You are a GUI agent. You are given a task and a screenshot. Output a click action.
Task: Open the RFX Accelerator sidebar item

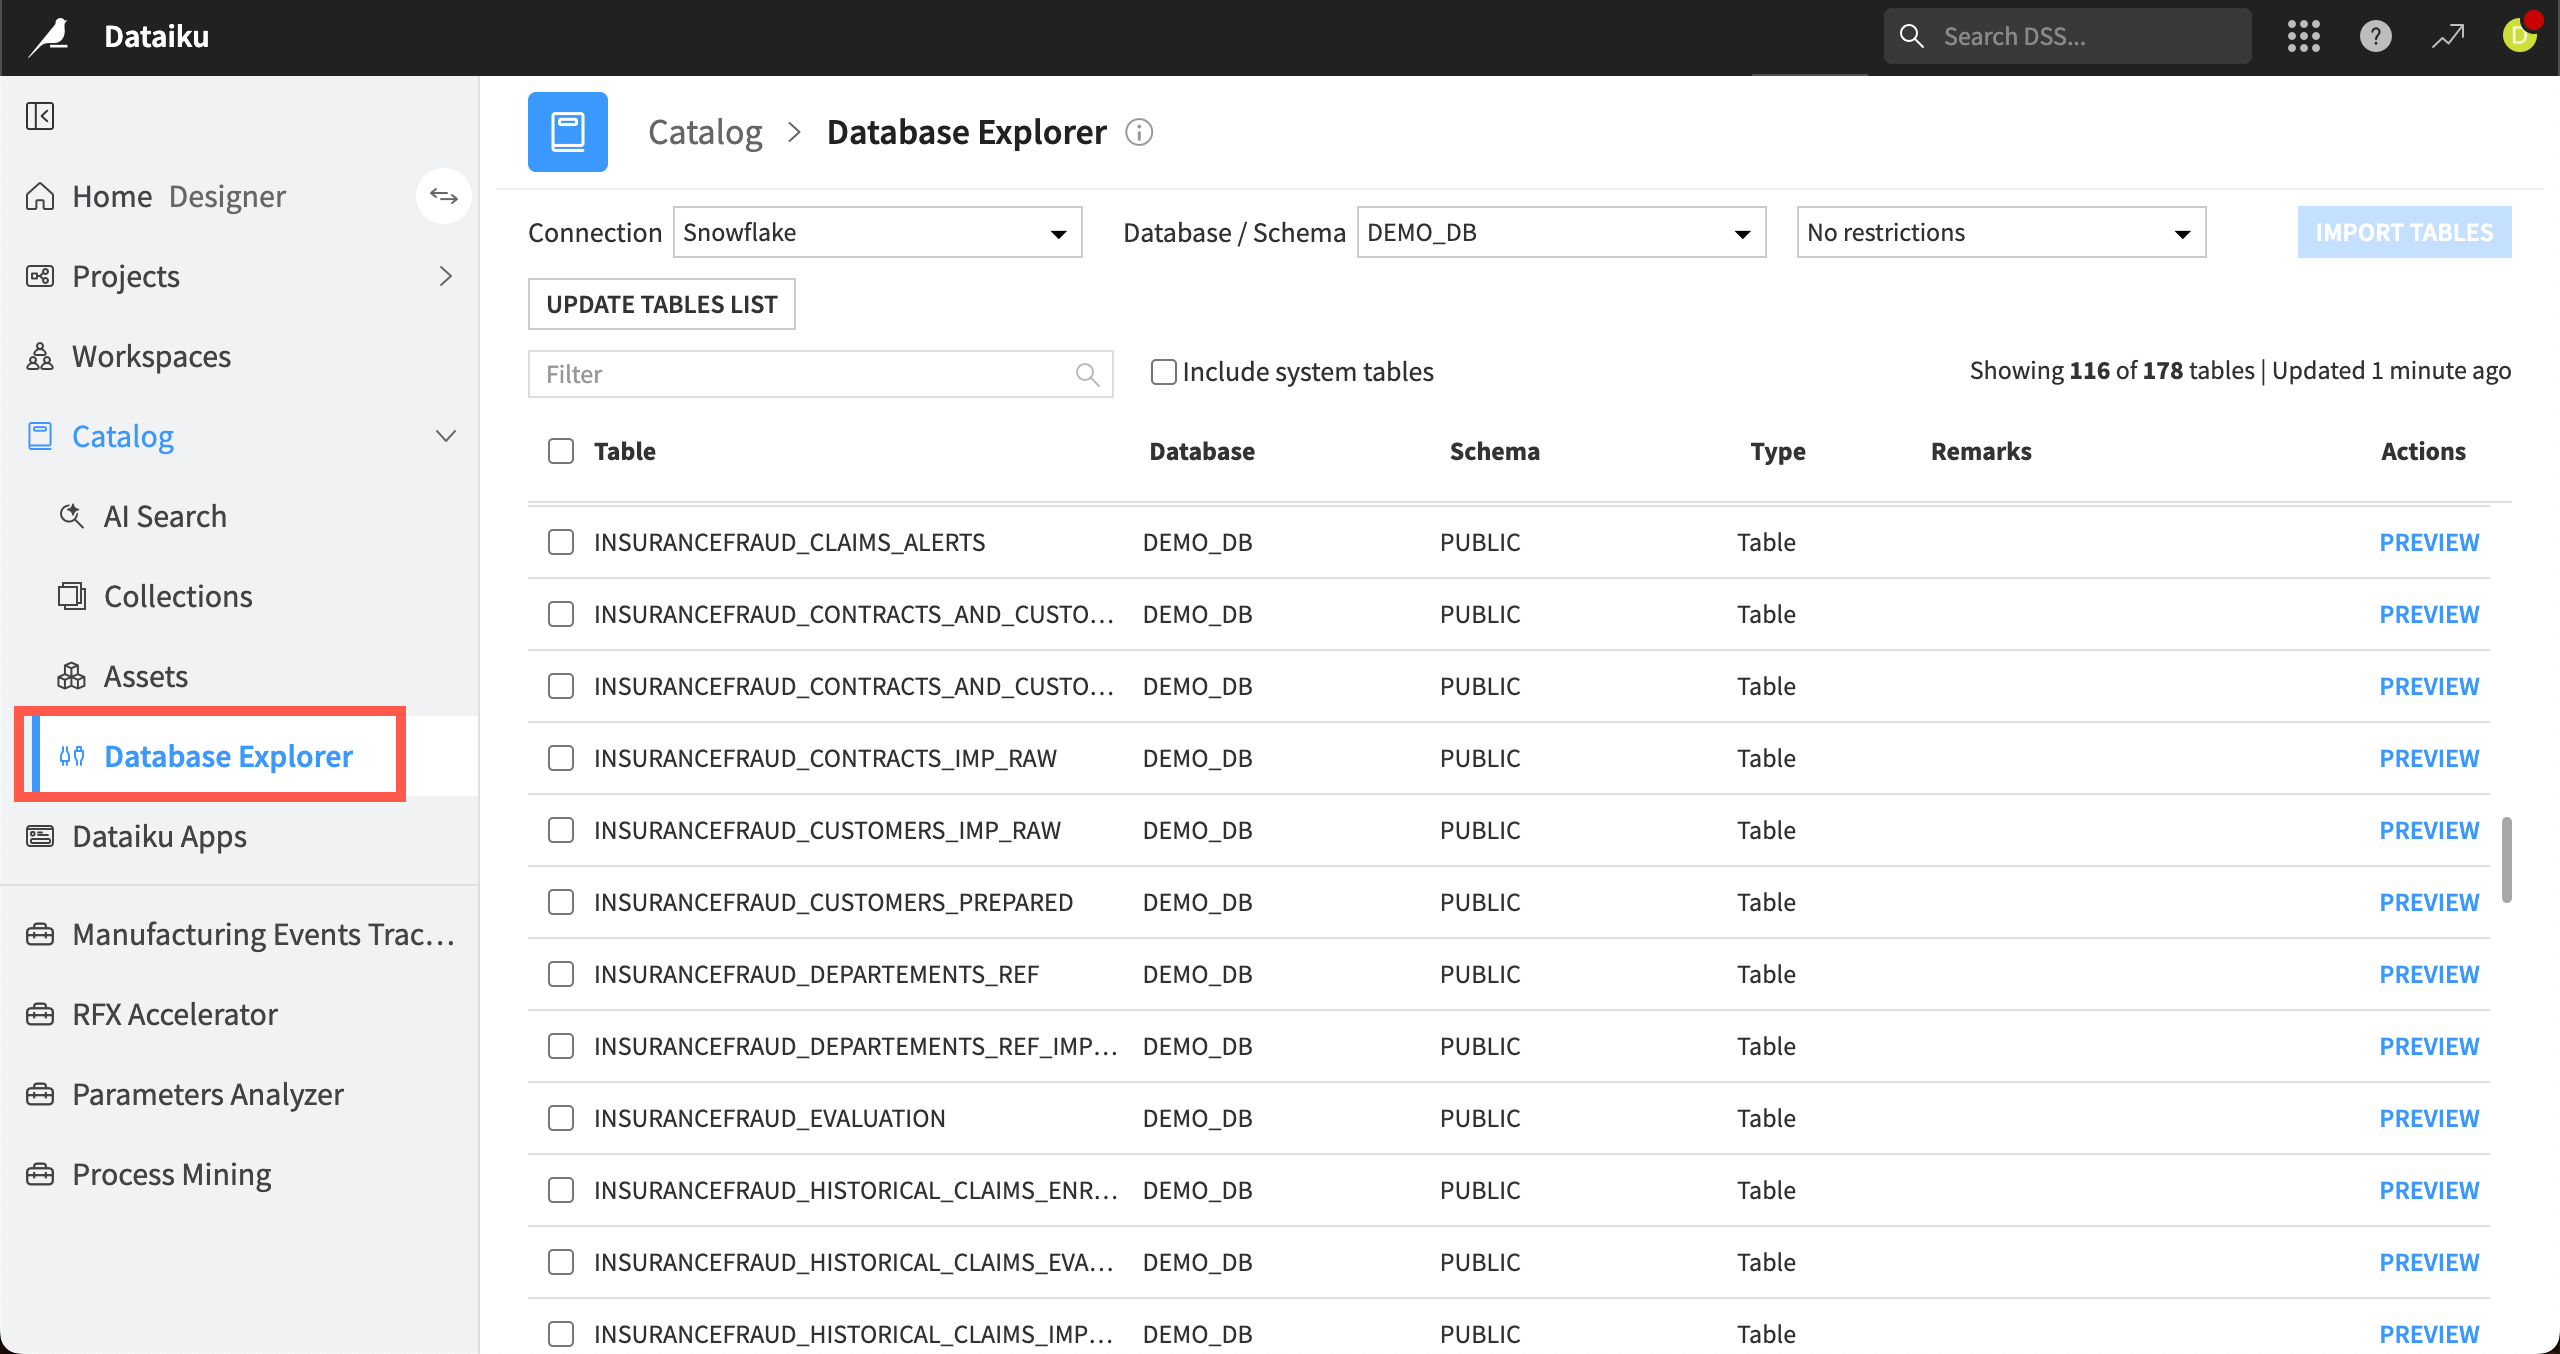(175, 1014)
